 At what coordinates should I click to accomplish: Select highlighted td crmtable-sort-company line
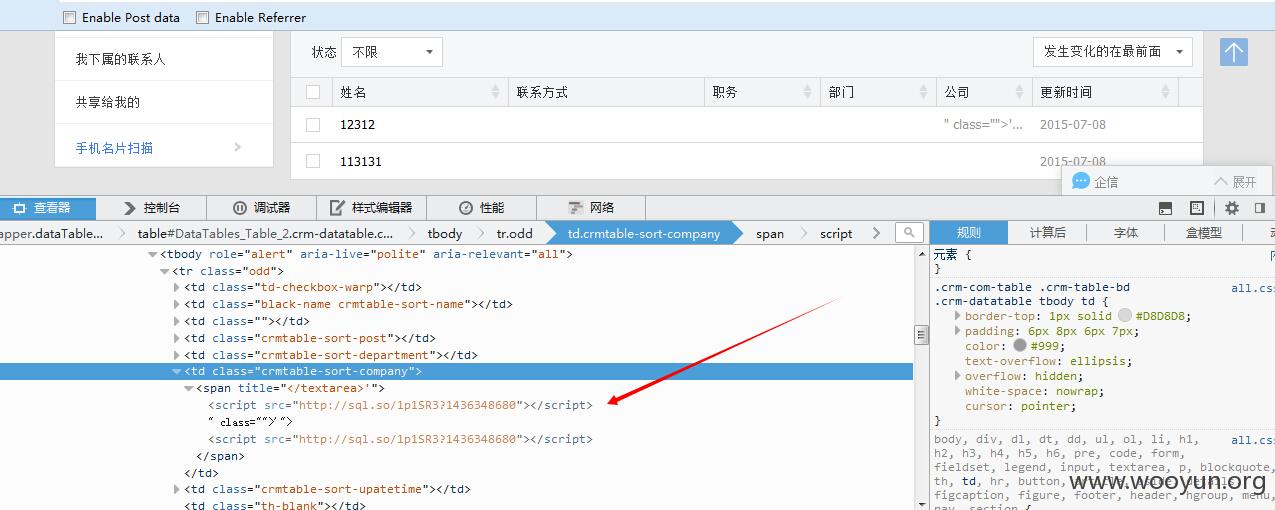pyautogui.click(x=456, y=371)
